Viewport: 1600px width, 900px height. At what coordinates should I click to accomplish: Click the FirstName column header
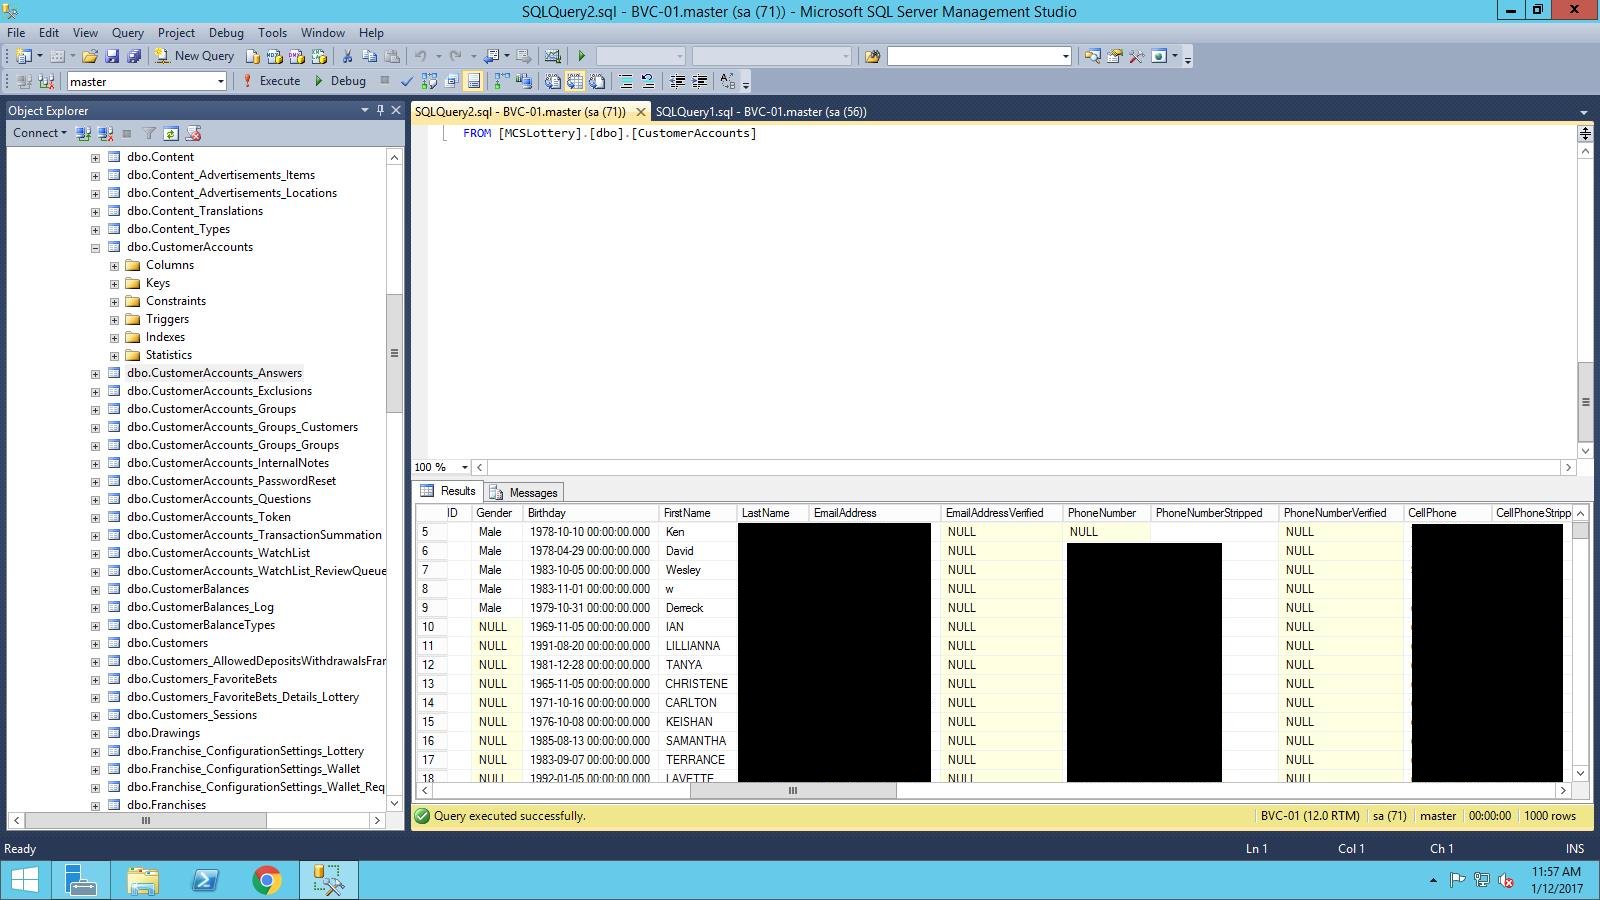pos(698,513)
